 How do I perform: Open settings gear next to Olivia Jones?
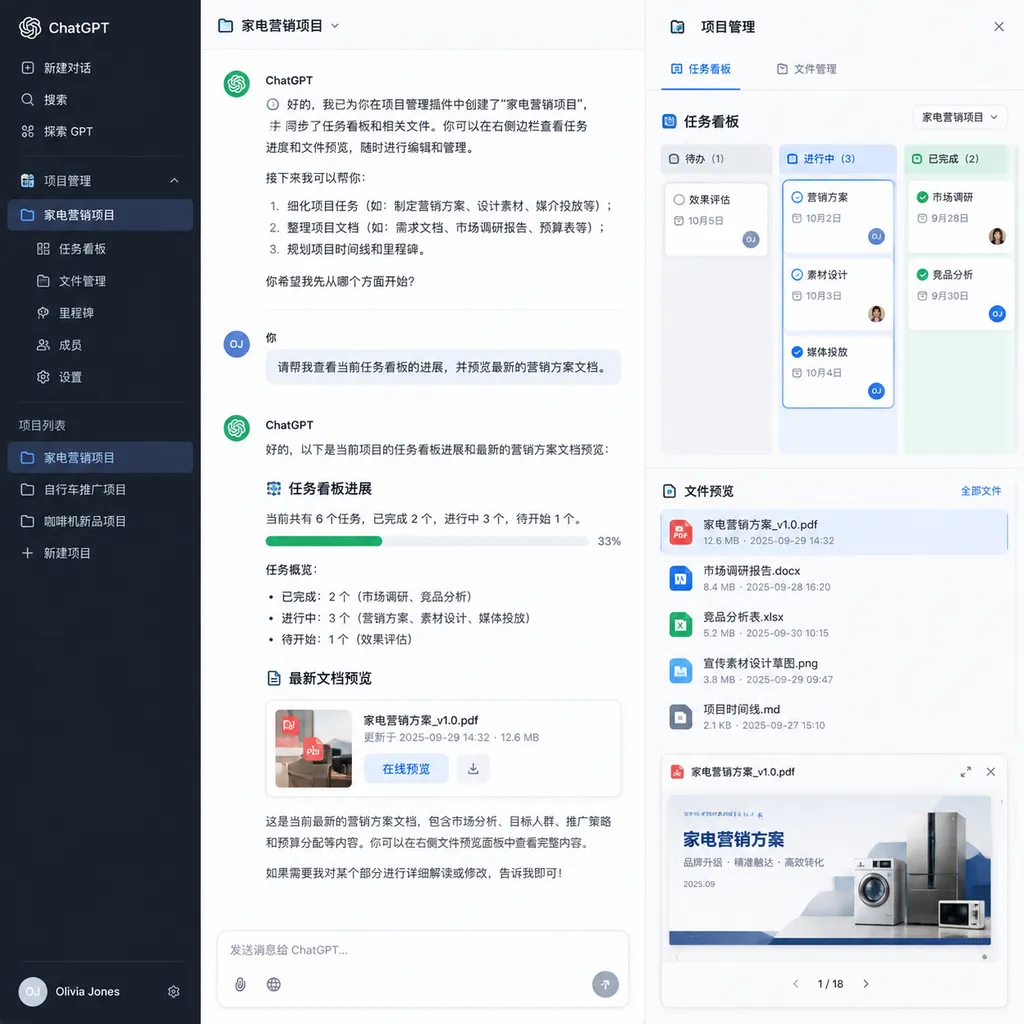click(x=174, y=991)
